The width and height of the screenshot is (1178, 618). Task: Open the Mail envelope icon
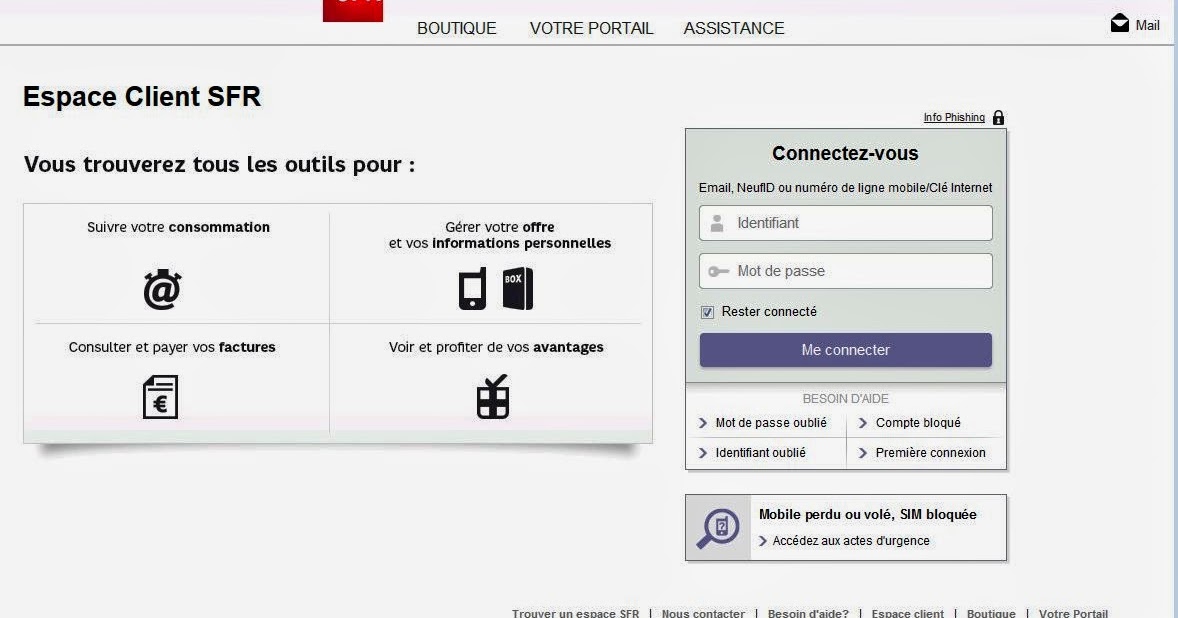[x=1119, y=23]
